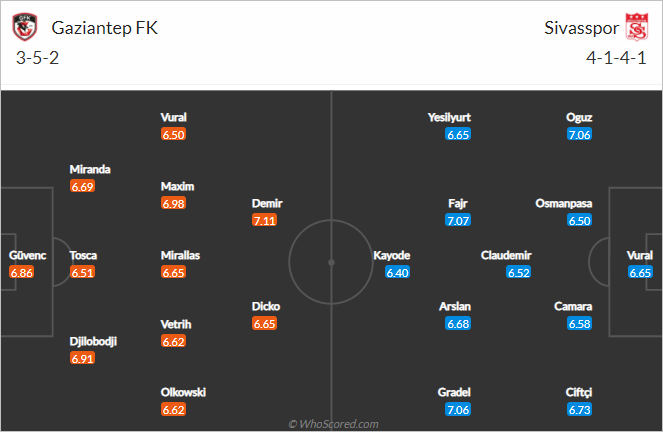Select Miranda's 6.69 rating badge

[82, 186]
